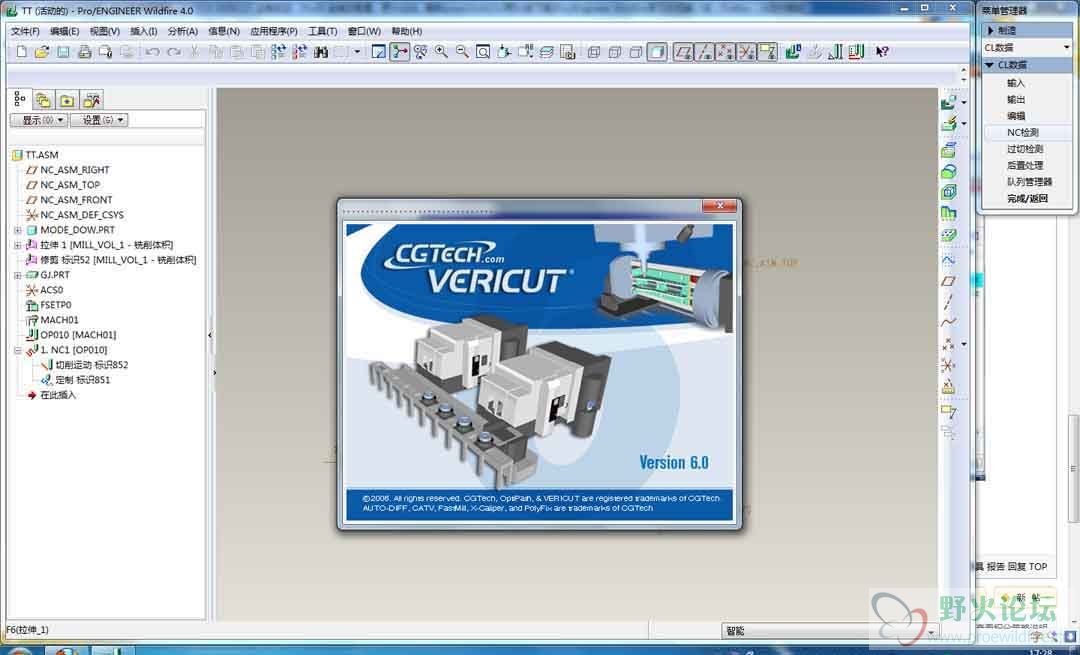
Task: Open the 编辑(E) menu
Action: point(64,31)
